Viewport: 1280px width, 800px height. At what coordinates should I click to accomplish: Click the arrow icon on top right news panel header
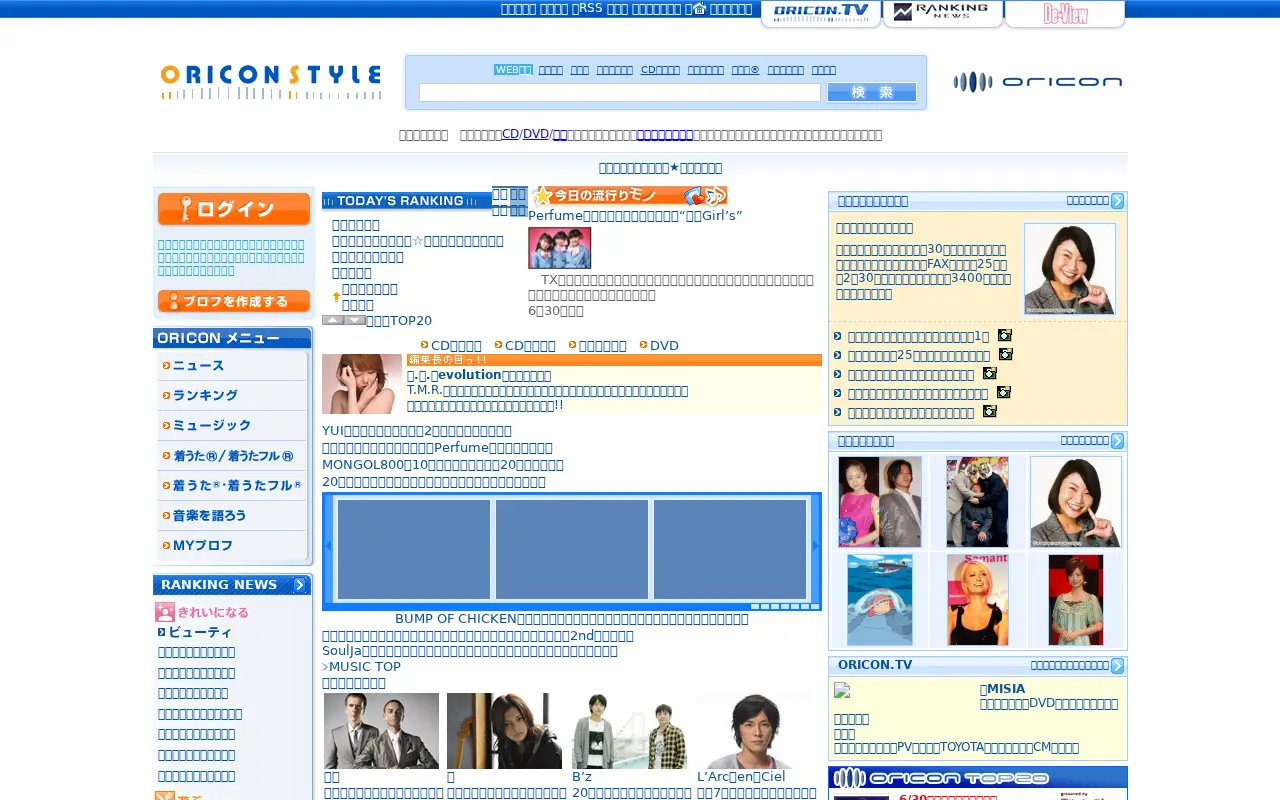1117,201
